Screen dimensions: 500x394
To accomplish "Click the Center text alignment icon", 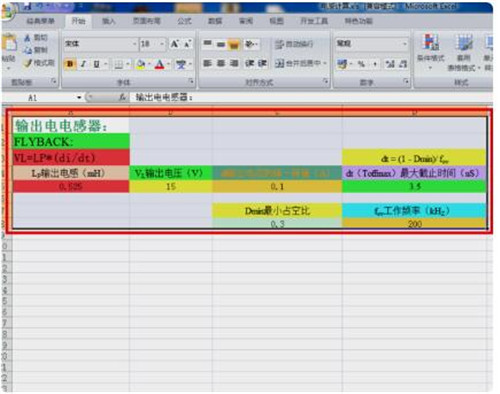I will [221, 63].
